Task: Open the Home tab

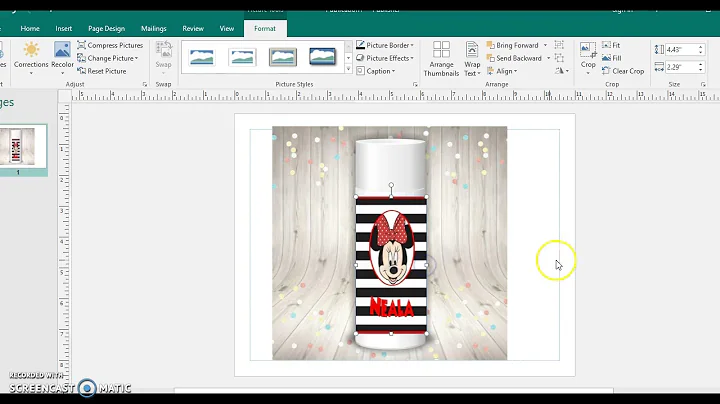Action: click(30, 28)
